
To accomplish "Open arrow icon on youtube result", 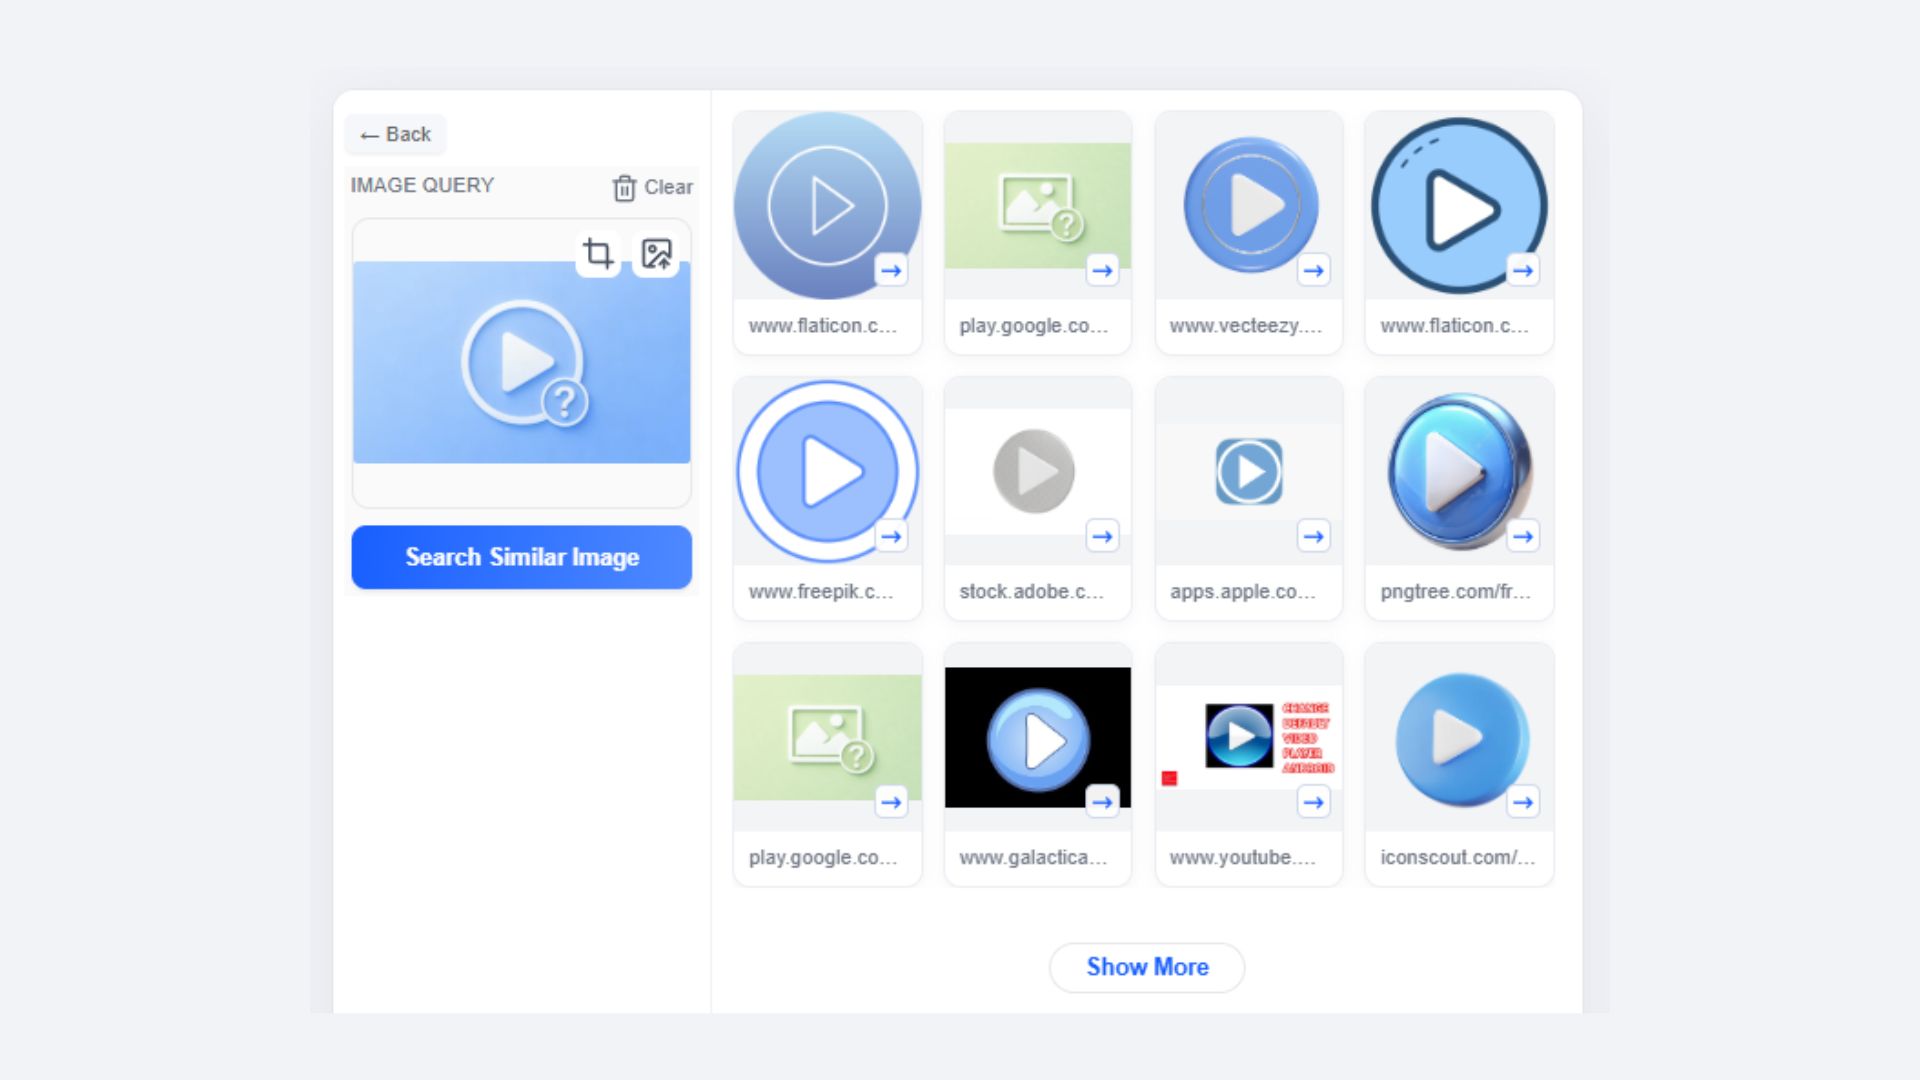I will [x=1313, y=802].
